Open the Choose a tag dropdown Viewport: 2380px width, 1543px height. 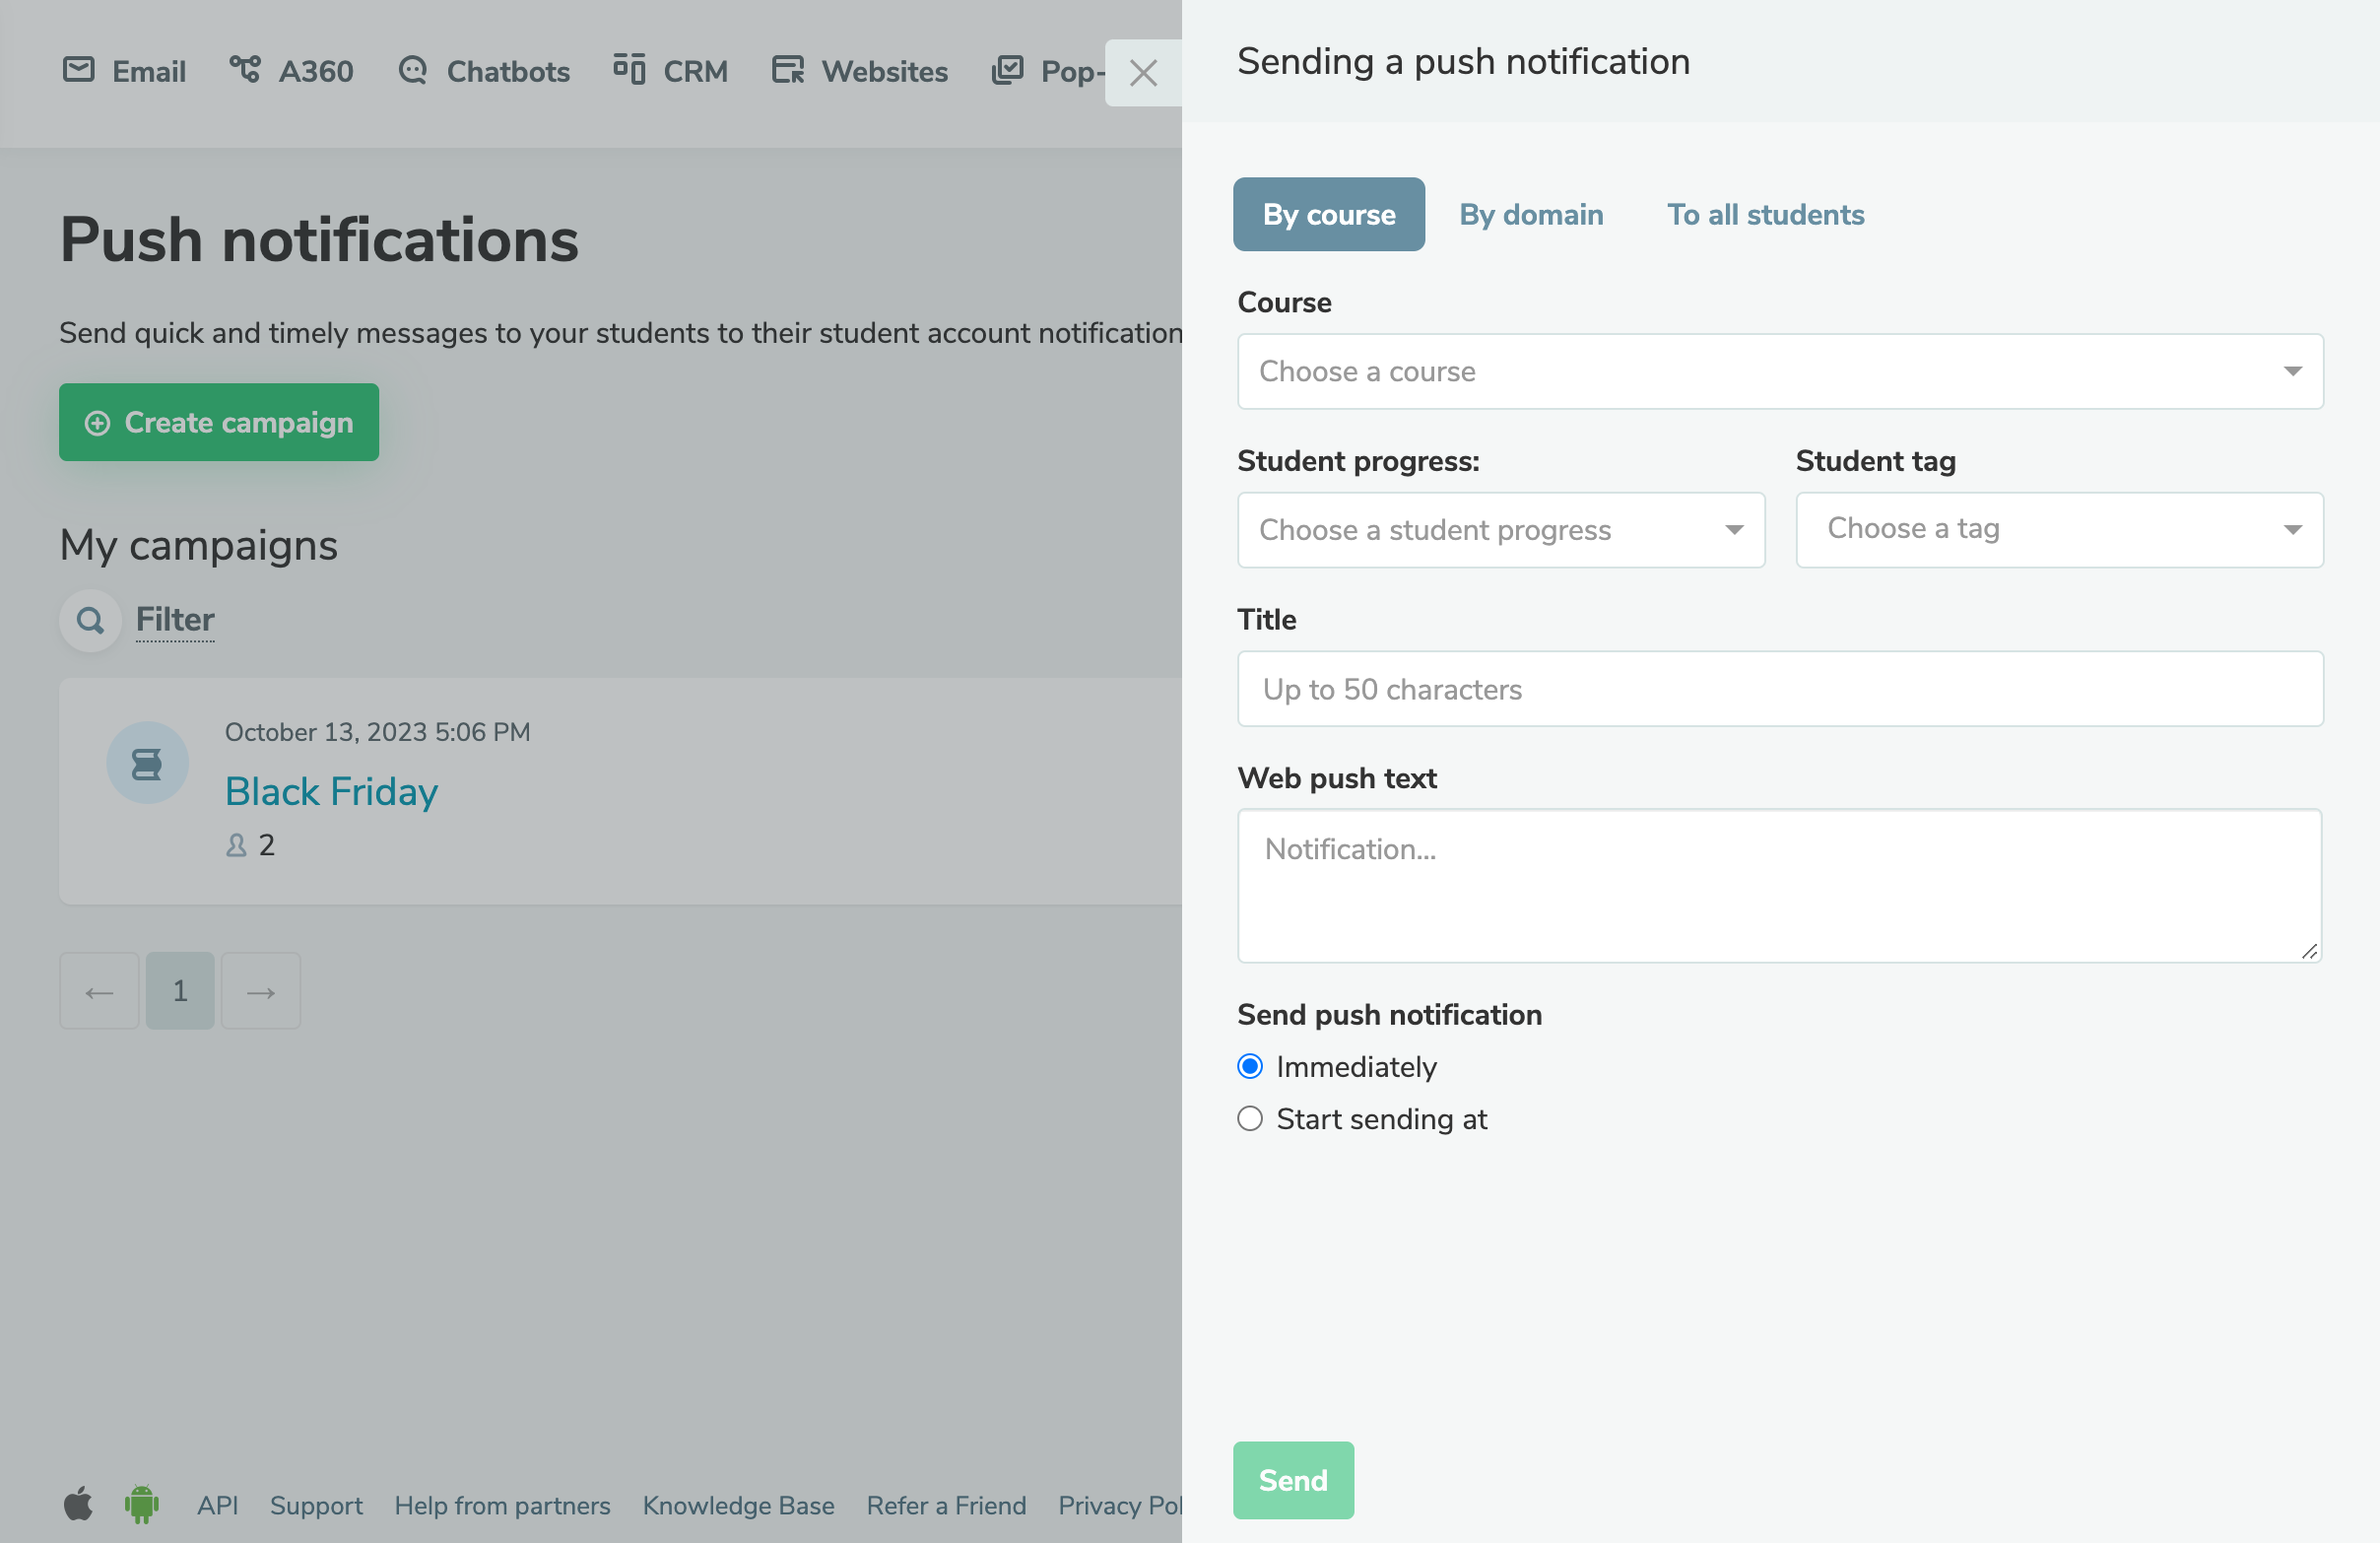tap(2059, 529)
